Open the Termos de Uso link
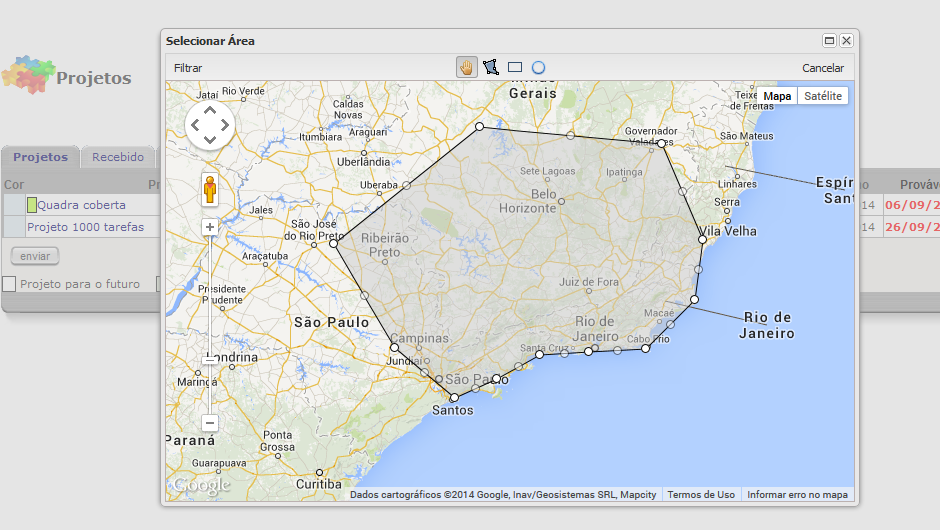The image size is (940, 530). 700,494
